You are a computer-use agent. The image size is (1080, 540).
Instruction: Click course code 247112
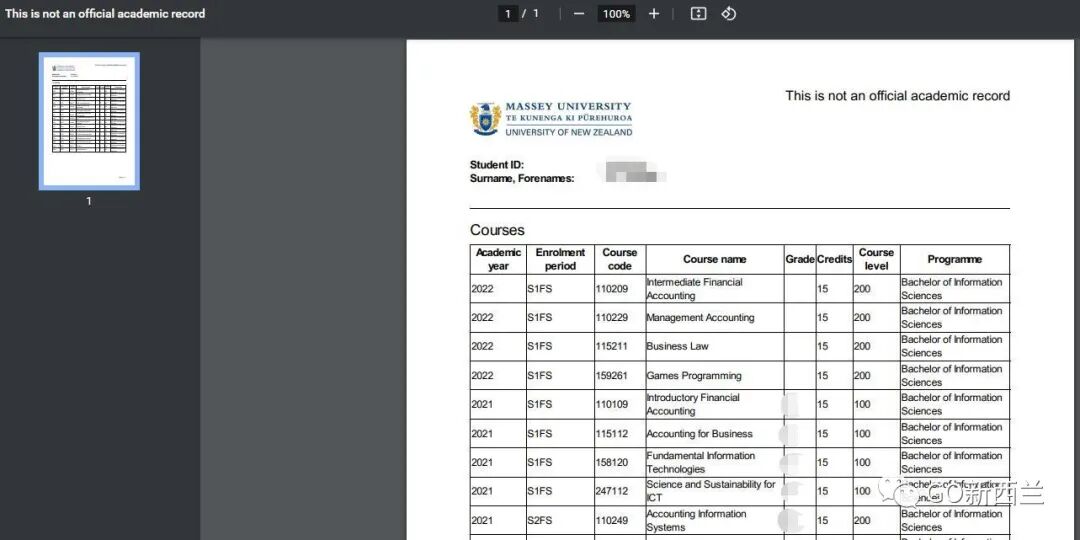click(612, 491)
